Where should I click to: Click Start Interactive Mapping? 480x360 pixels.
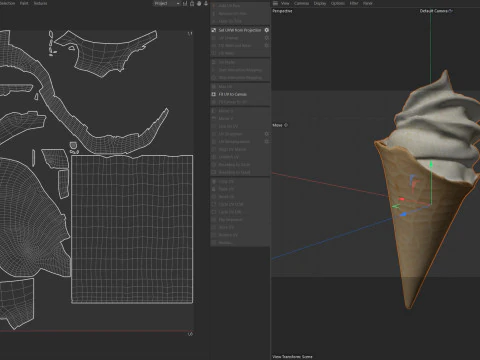point(237,70)
